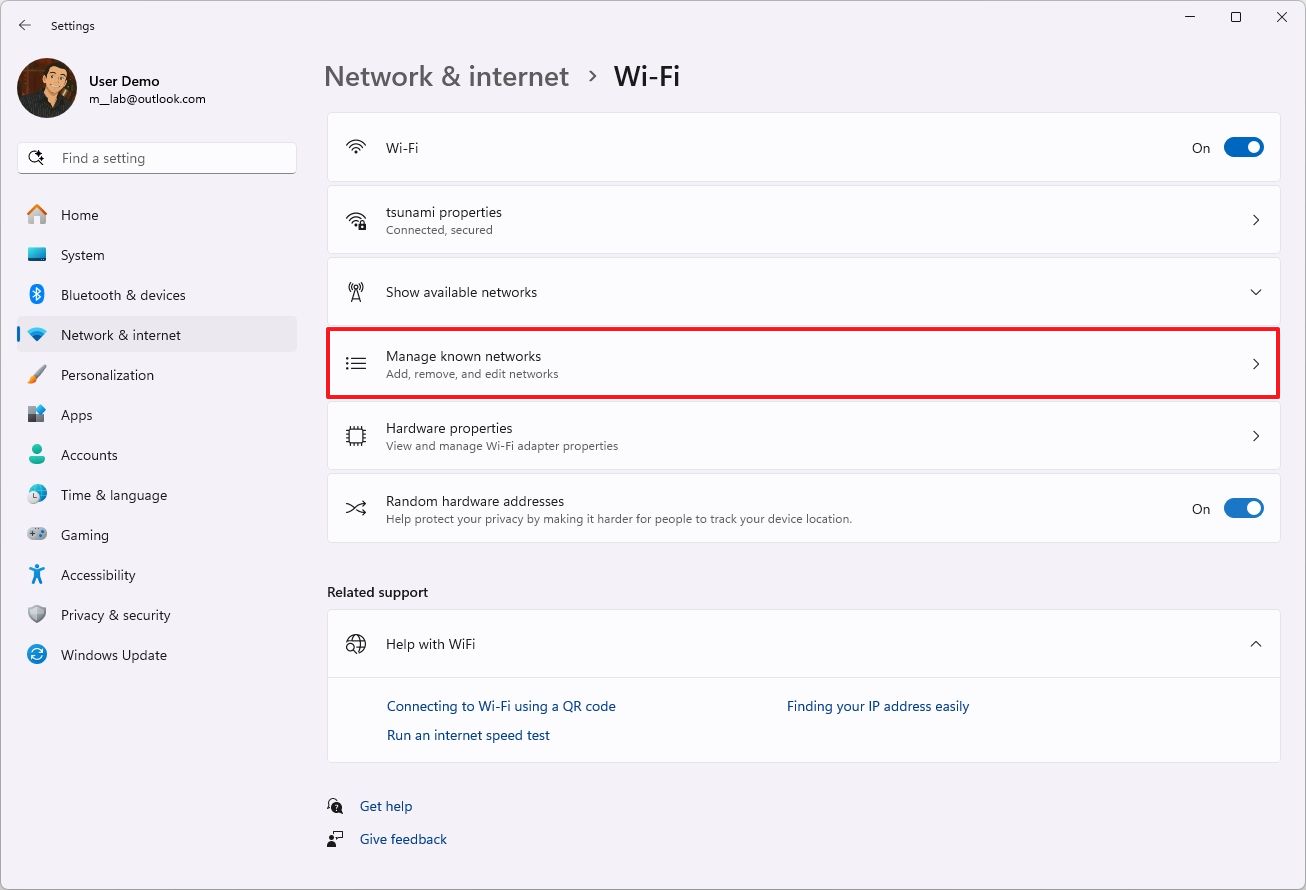Click the Privacy & security shield icon
1306x890 pixels.
38,615
